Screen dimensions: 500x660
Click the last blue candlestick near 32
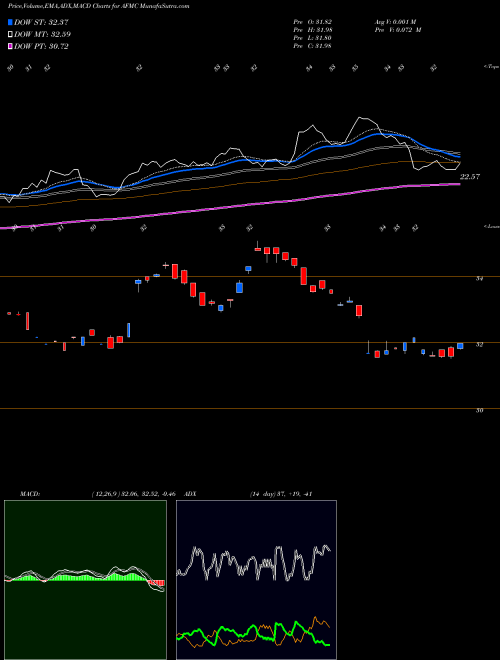click(x=460, y=346)
